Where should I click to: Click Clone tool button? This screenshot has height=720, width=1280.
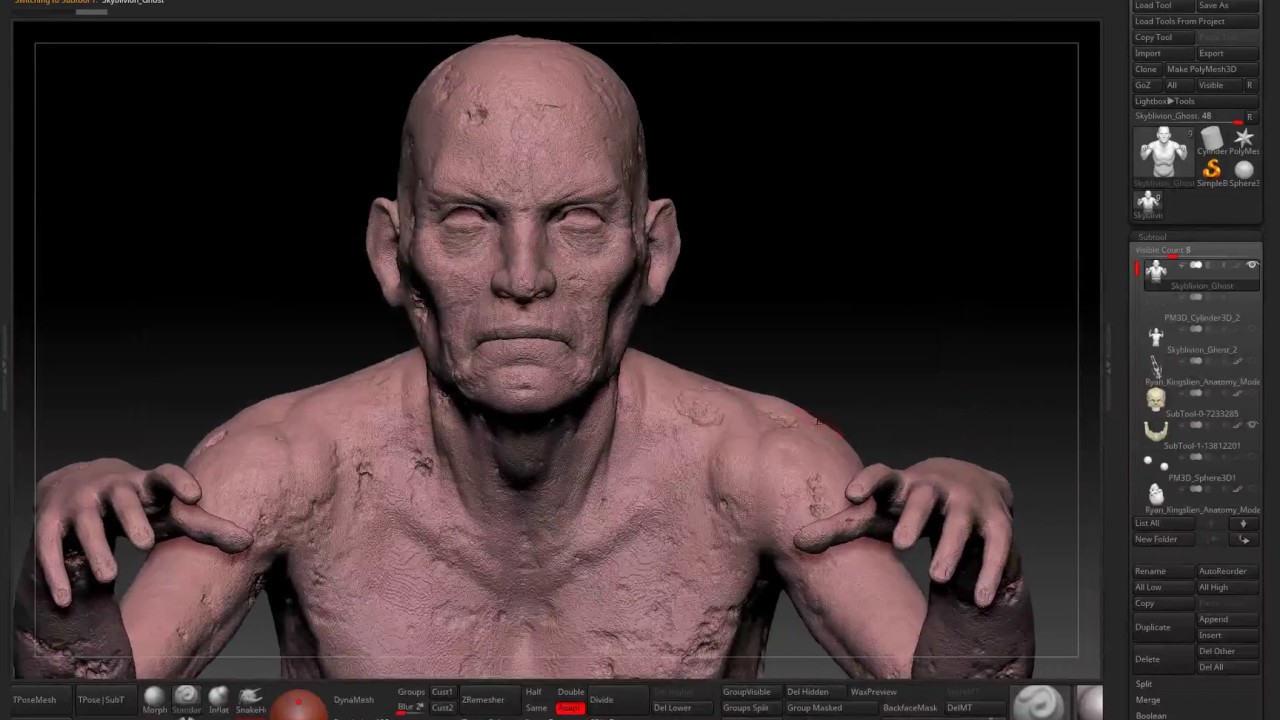[1146, 69]
